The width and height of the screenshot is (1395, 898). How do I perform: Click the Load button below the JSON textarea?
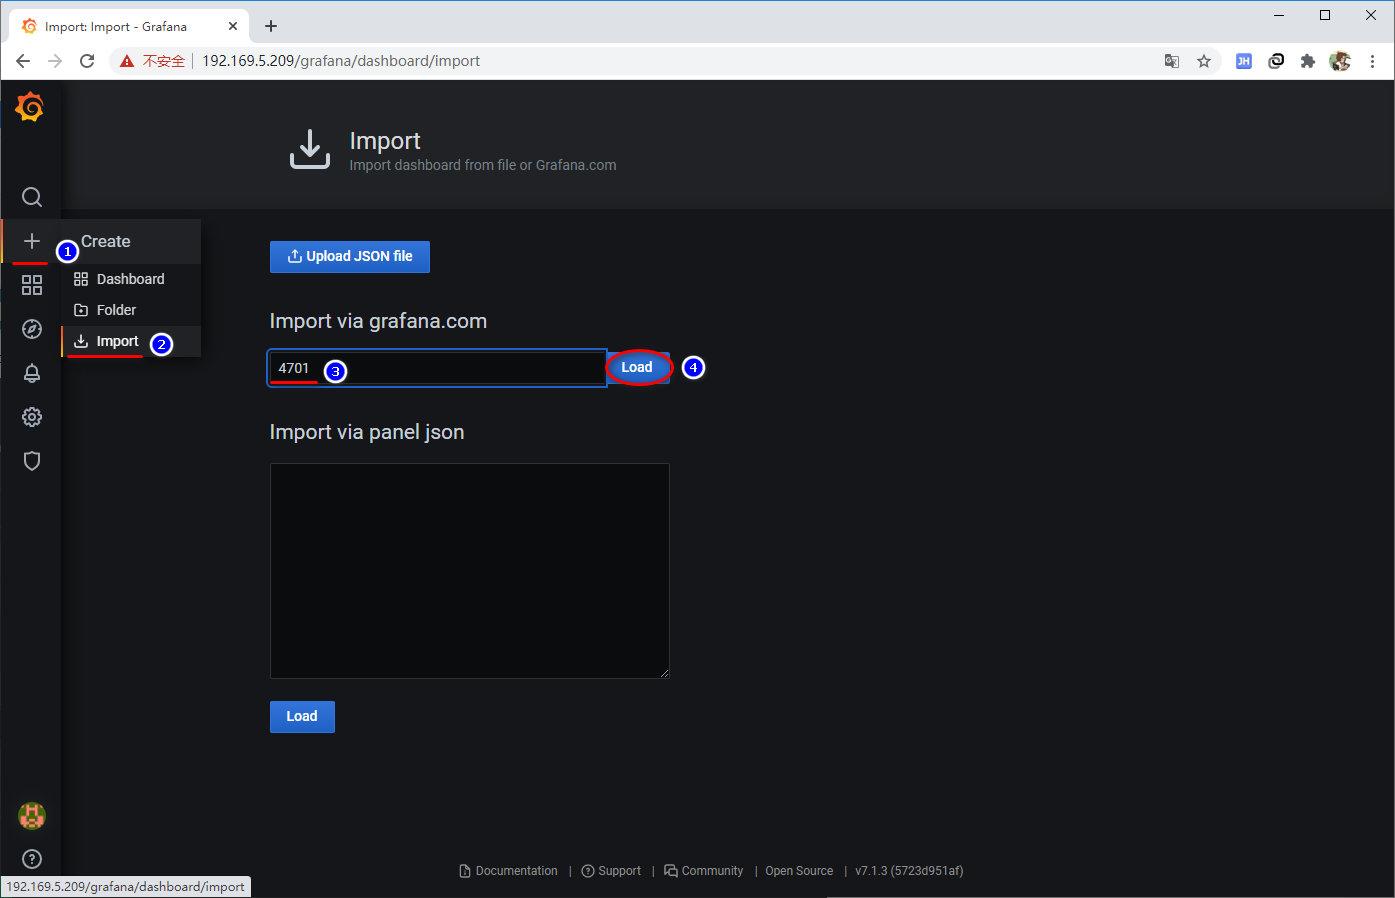[302, 717]
